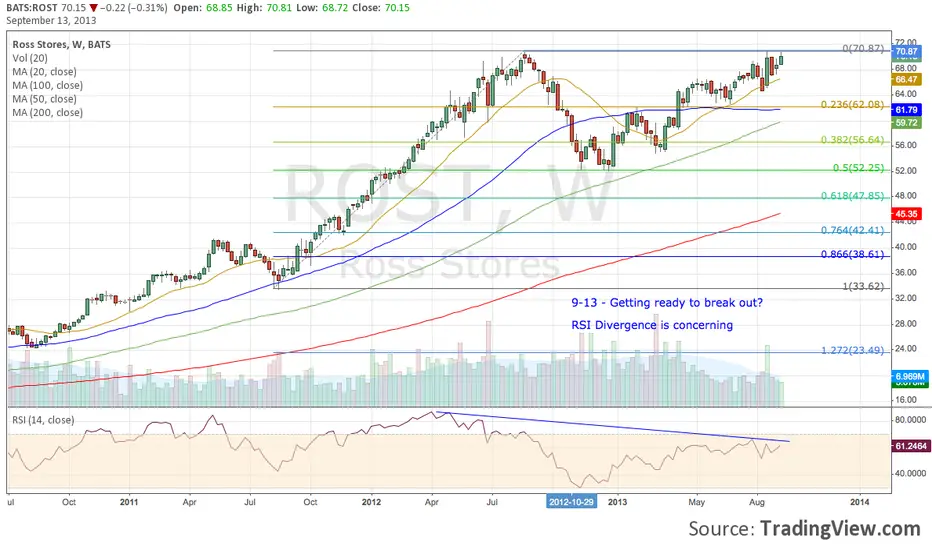This screenshot has width=932, height=550.
Task: Select the Ross Stores, W, BATS legend
Action: pyautogui.click(x=61, y=45)
